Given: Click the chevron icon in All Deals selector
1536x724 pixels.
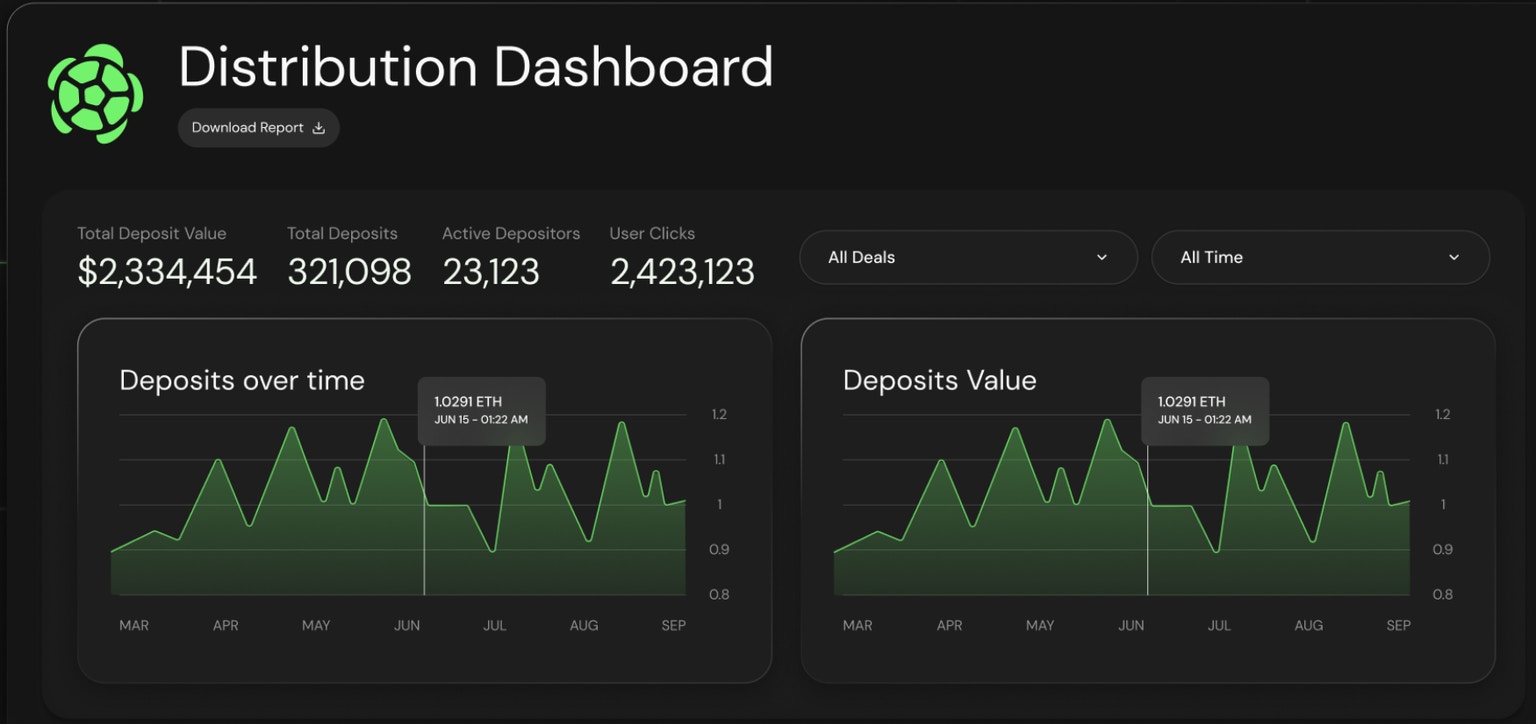Looking at the screenshot, I should click(x=1101, y=257).
